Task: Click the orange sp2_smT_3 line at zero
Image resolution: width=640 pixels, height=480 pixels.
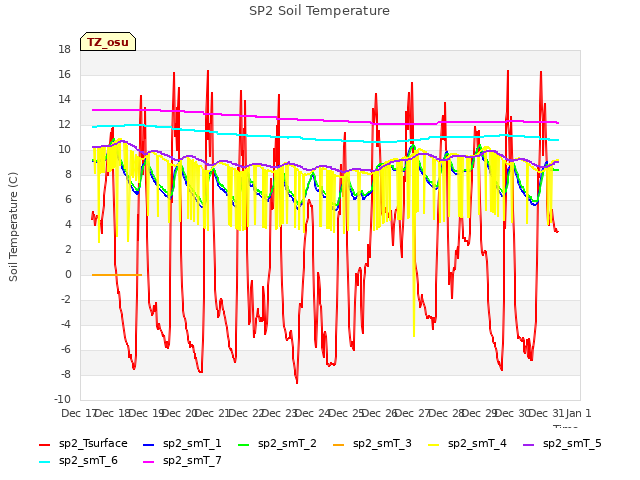Action: pyautogui.click(x=117, y=275)
